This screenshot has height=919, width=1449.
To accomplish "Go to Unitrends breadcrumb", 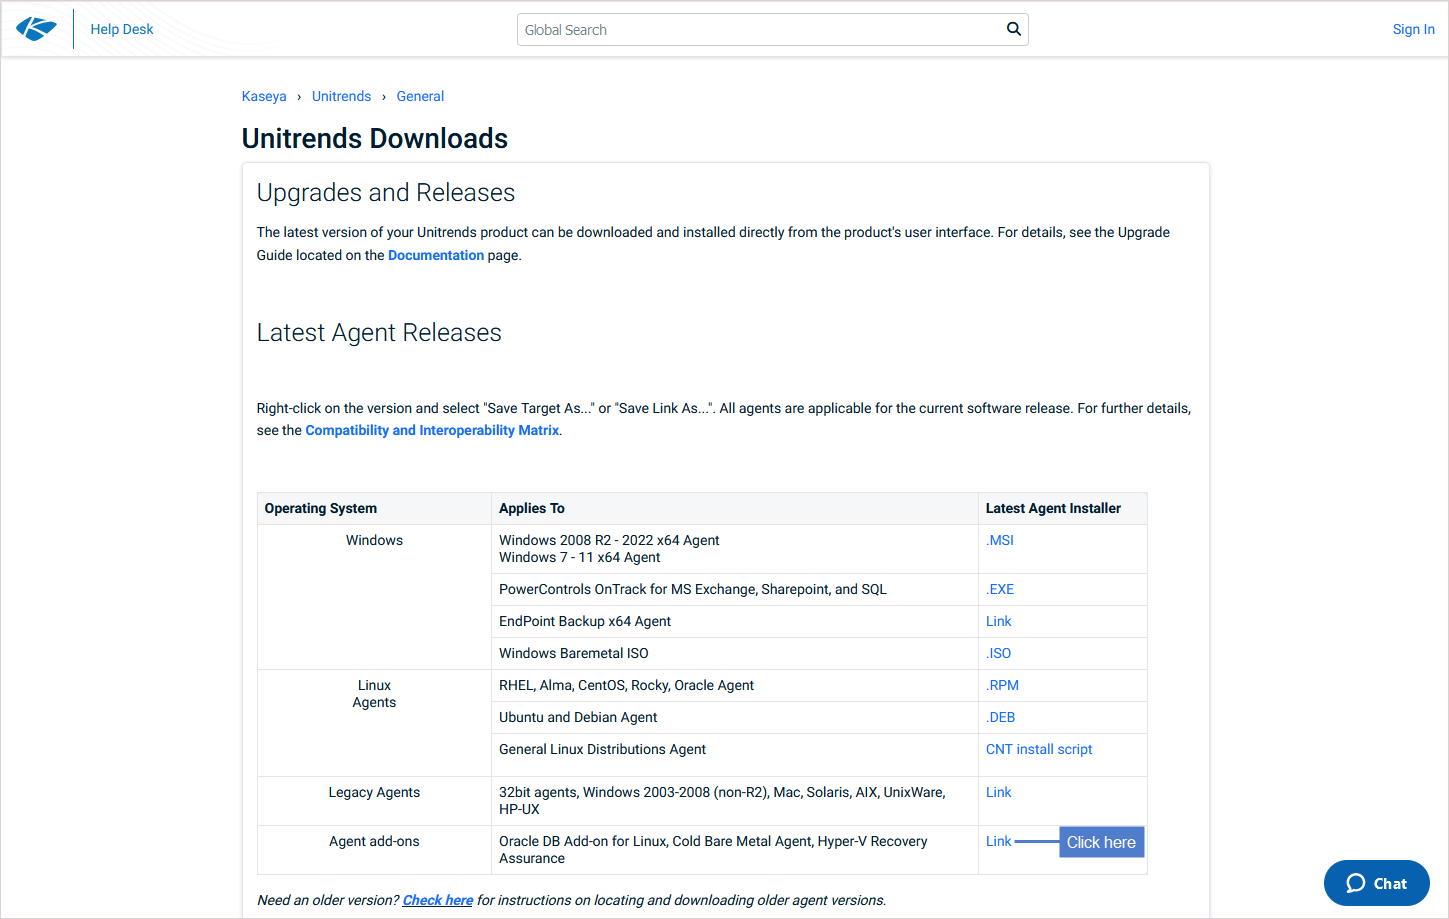I will pyautogui.click(x=341, y=96).
